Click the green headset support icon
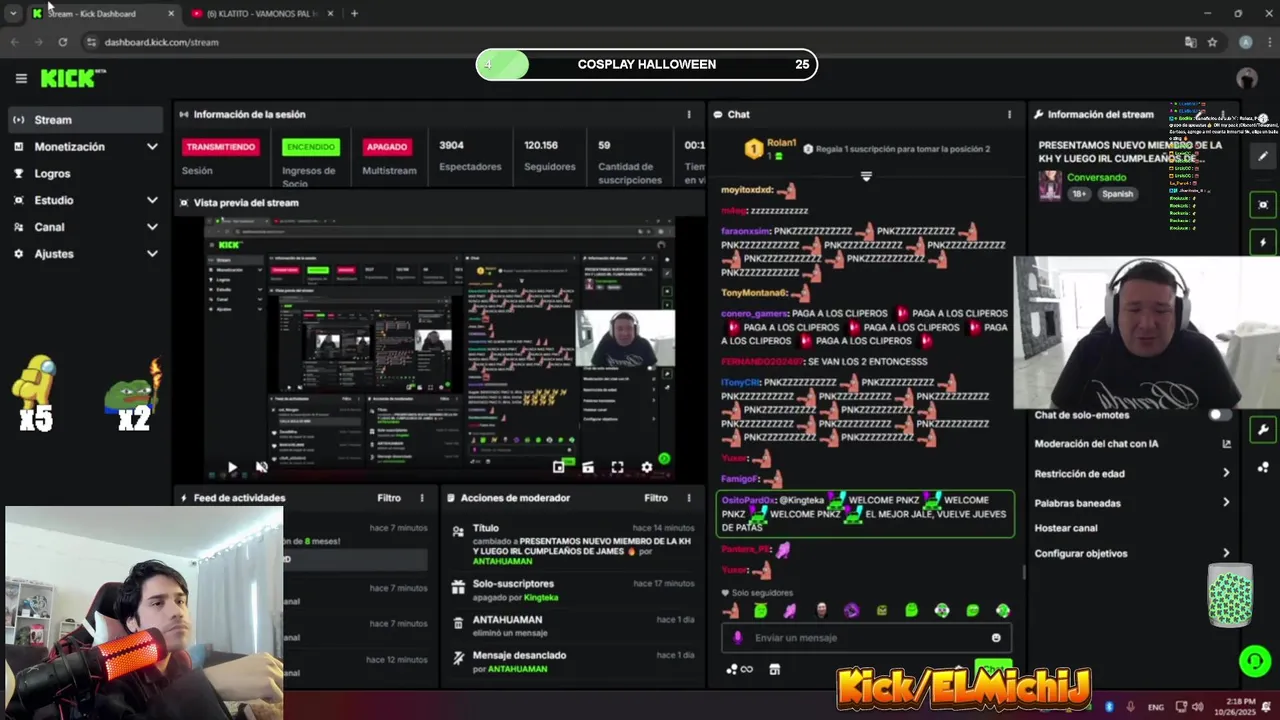 [1254, 661]
